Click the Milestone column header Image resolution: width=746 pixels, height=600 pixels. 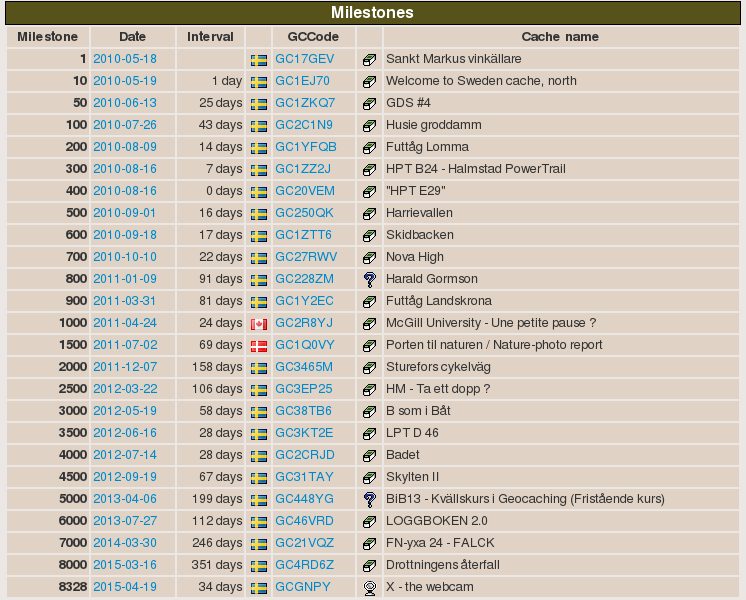[x=47, y=37]
